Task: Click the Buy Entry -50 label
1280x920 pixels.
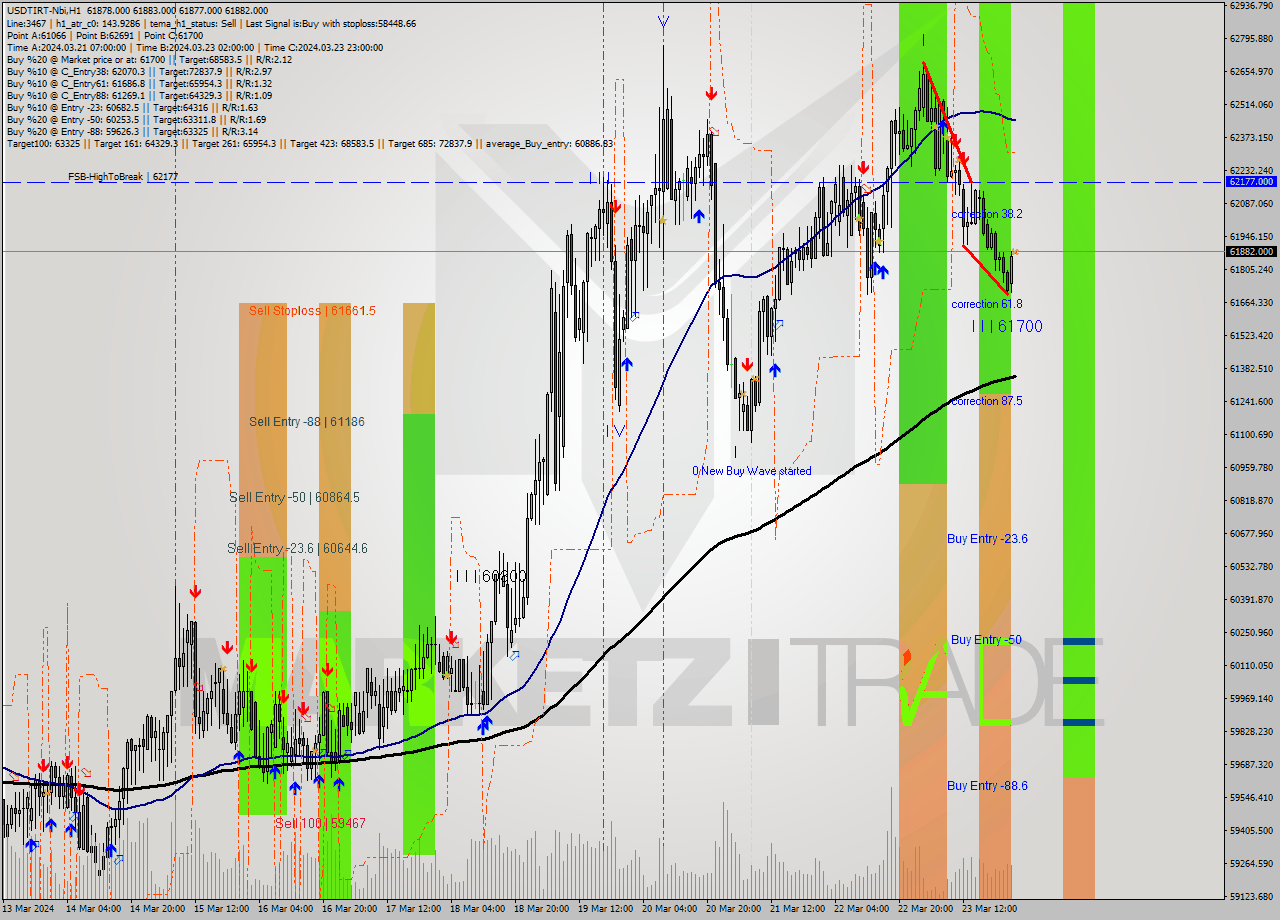Action: pos(986,640)
